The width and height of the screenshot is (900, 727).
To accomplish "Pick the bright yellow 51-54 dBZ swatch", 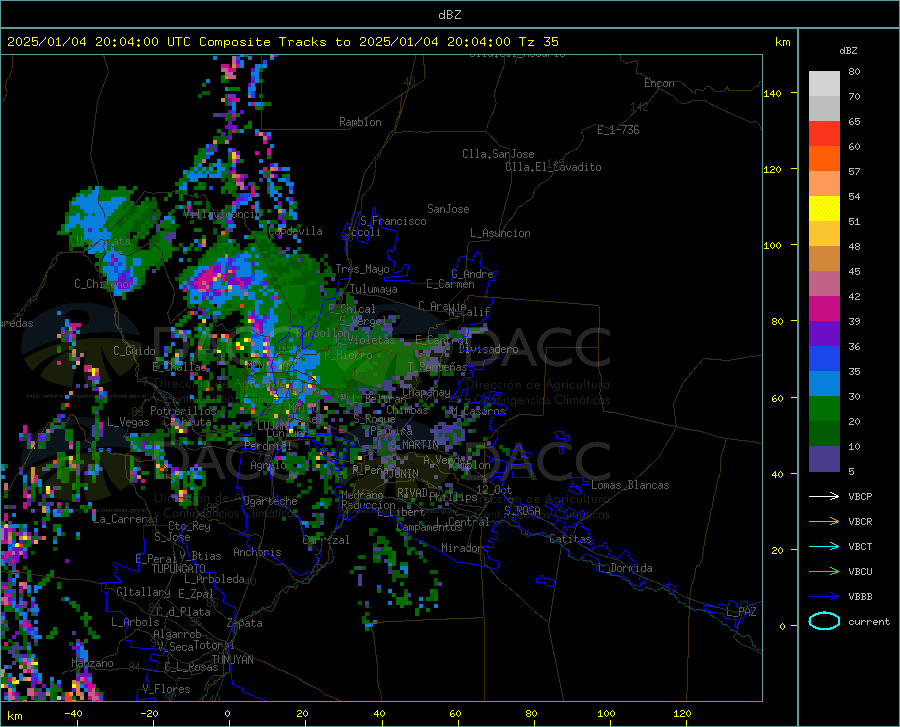I will point(824,209).
